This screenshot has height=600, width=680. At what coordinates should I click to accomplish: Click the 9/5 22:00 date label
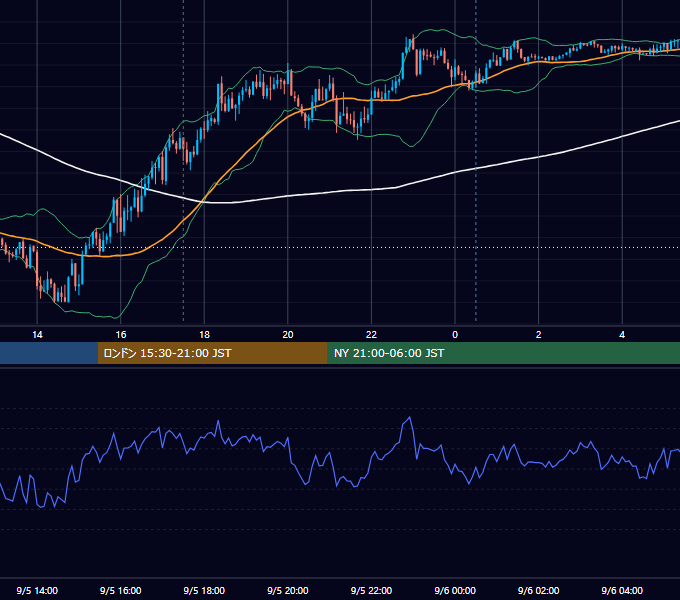point(371,591)
